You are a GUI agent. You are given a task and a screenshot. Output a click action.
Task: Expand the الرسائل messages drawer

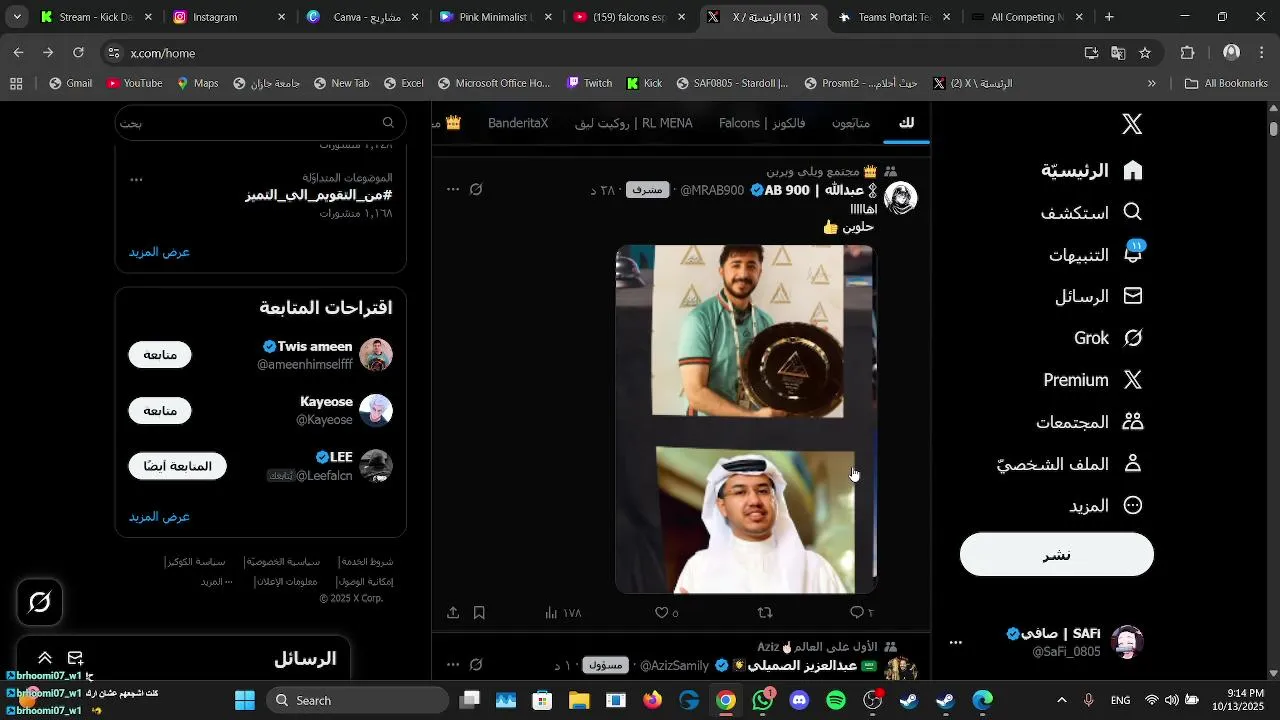coord(45,658)
